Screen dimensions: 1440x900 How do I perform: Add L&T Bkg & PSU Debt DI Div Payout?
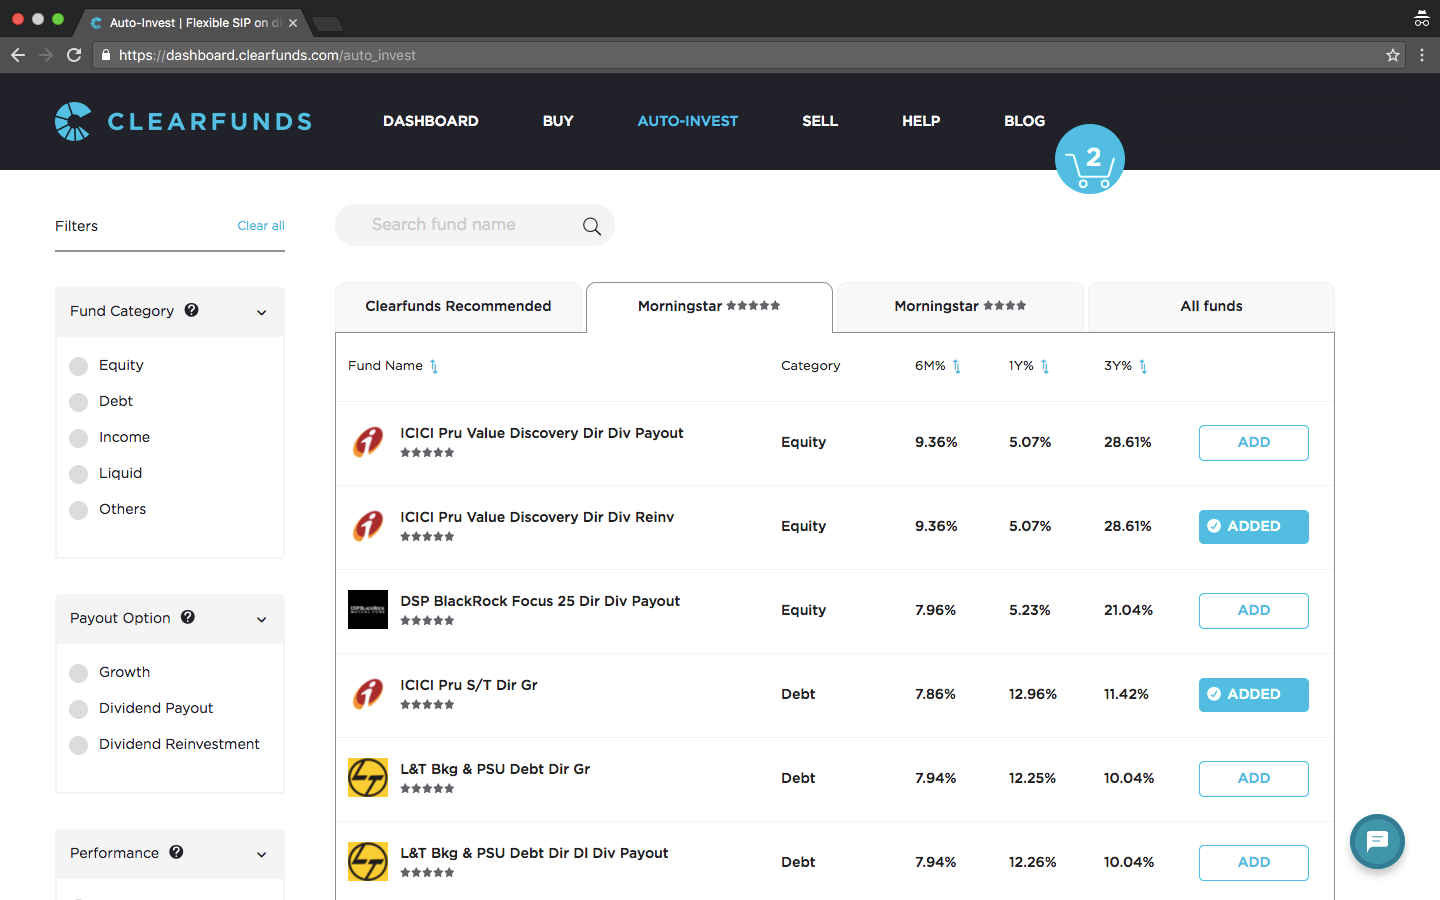[1254, 863]
